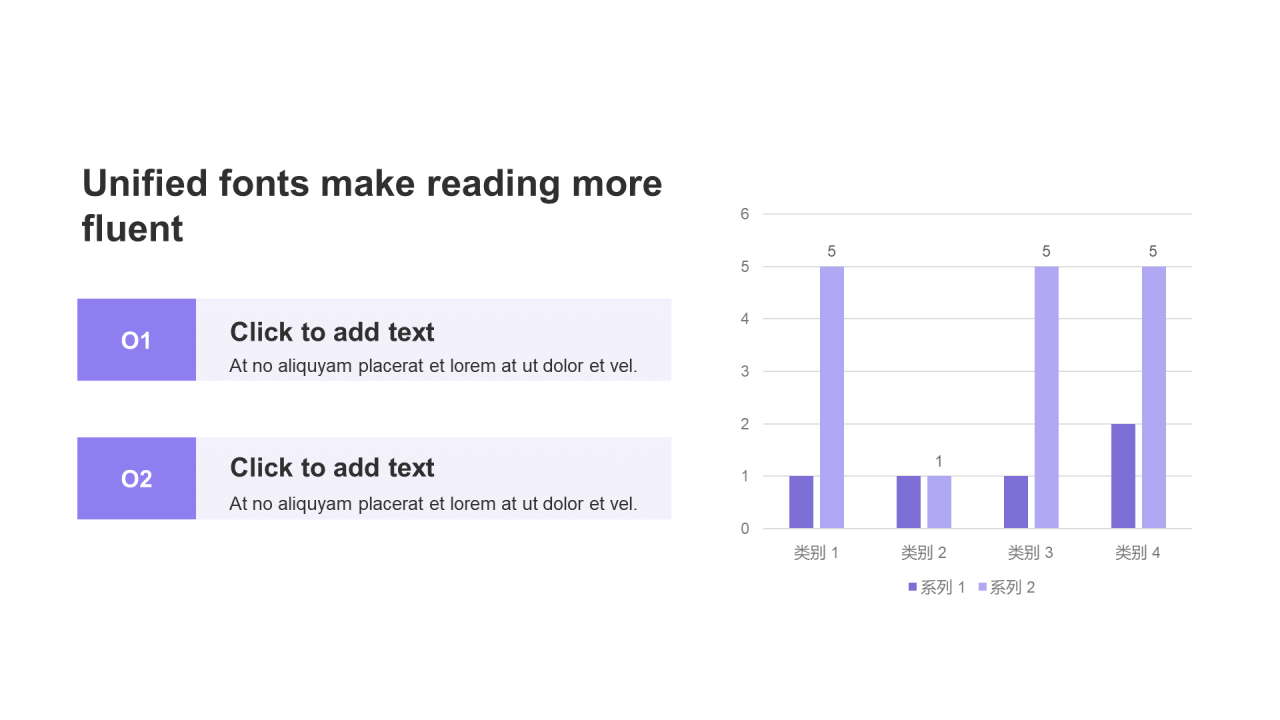The image size is (1280, 720).
Task: Click the tall light bar in 类别 1
Action: 832,397
